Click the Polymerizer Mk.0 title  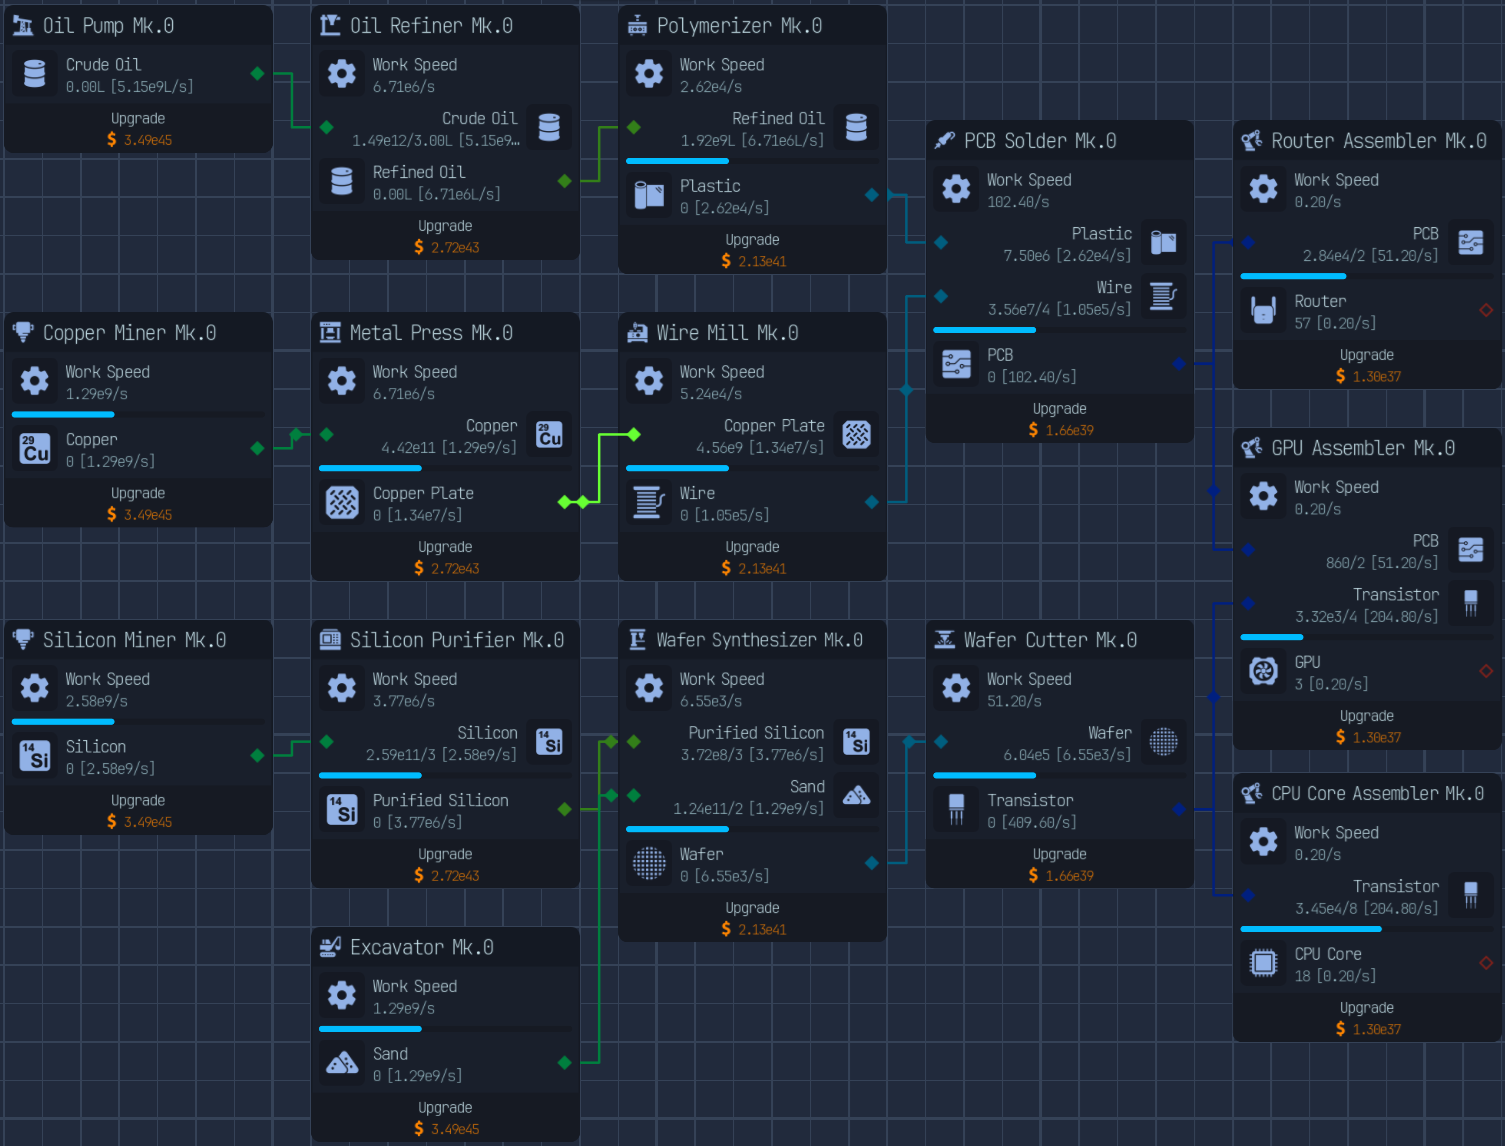point(739,26)
